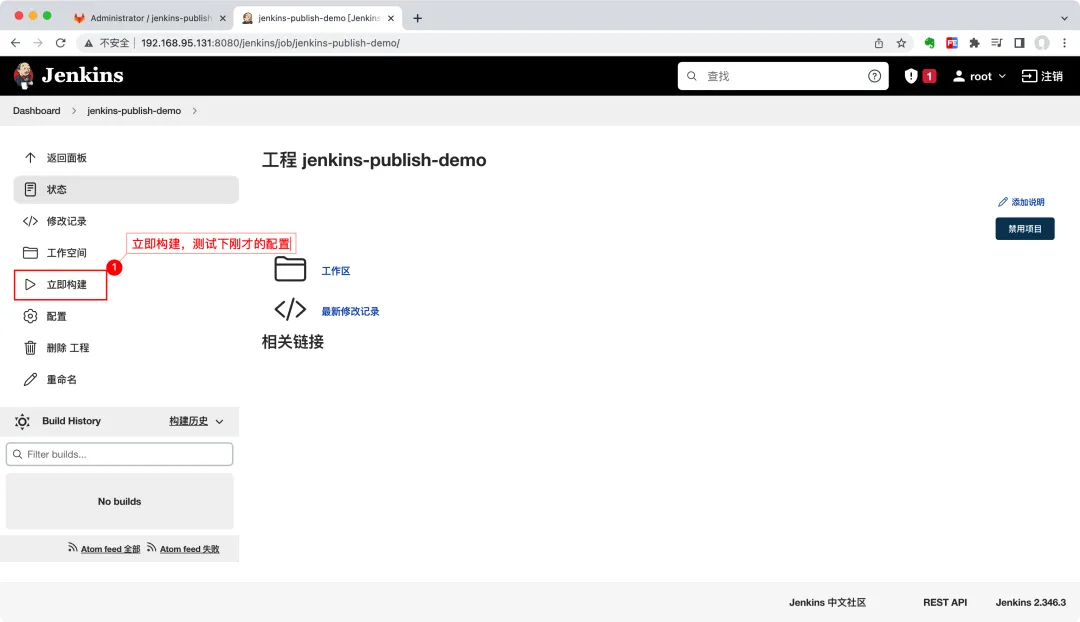This screenshot has height=622, width=1080.
Task: Go to Dashboard breadcrumb link
Action: 37,111
